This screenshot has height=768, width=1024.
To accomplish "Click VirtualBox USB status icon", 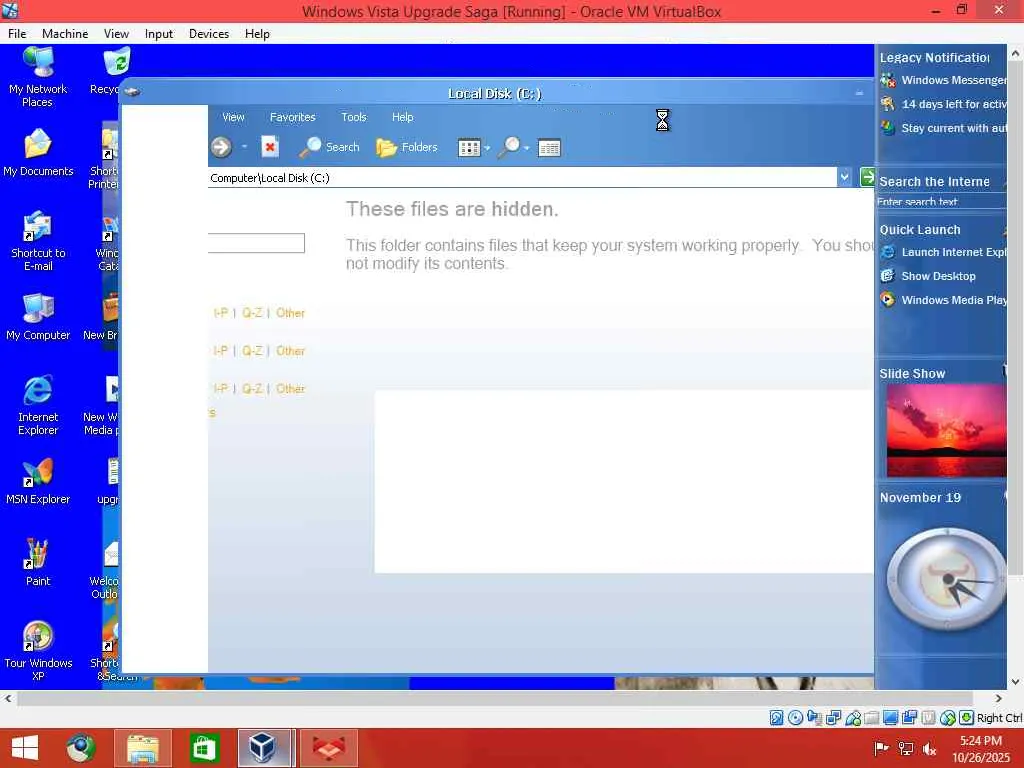I will pyautogui.click(x=853, y=718).
